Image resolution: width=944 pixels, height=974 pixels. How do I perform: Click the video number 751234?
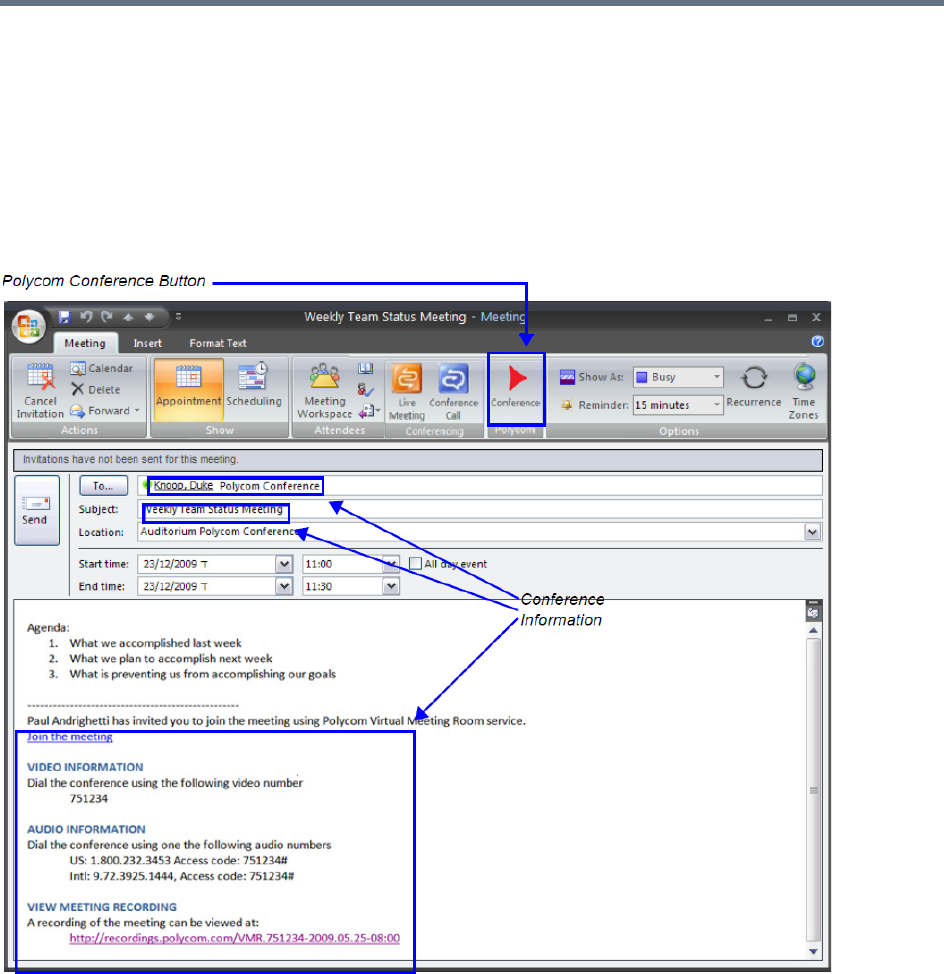(x=89, y=798)
